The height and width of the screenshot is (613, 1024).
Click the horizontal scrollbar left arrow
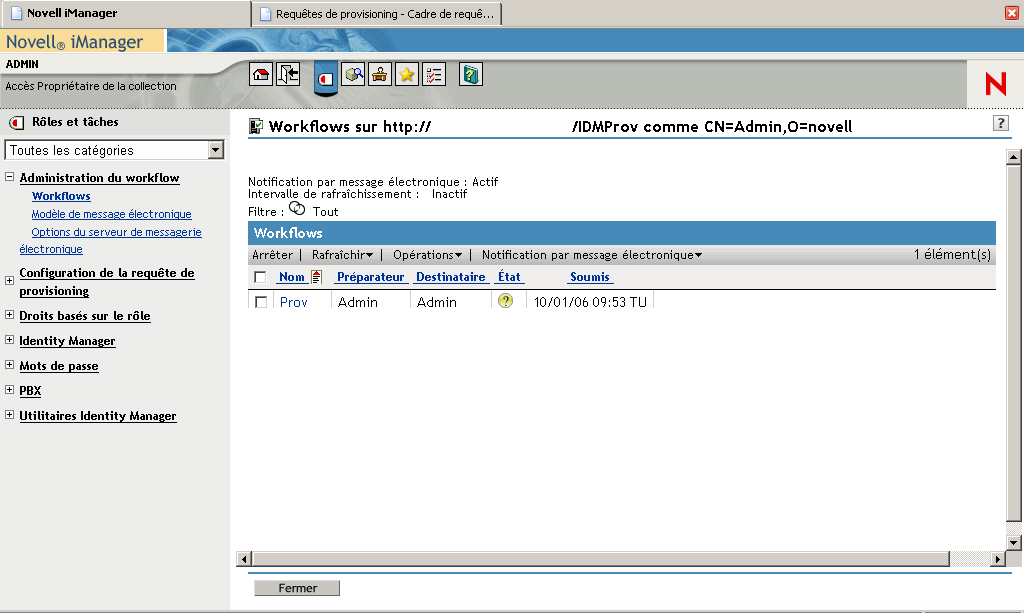coord(244,559)
